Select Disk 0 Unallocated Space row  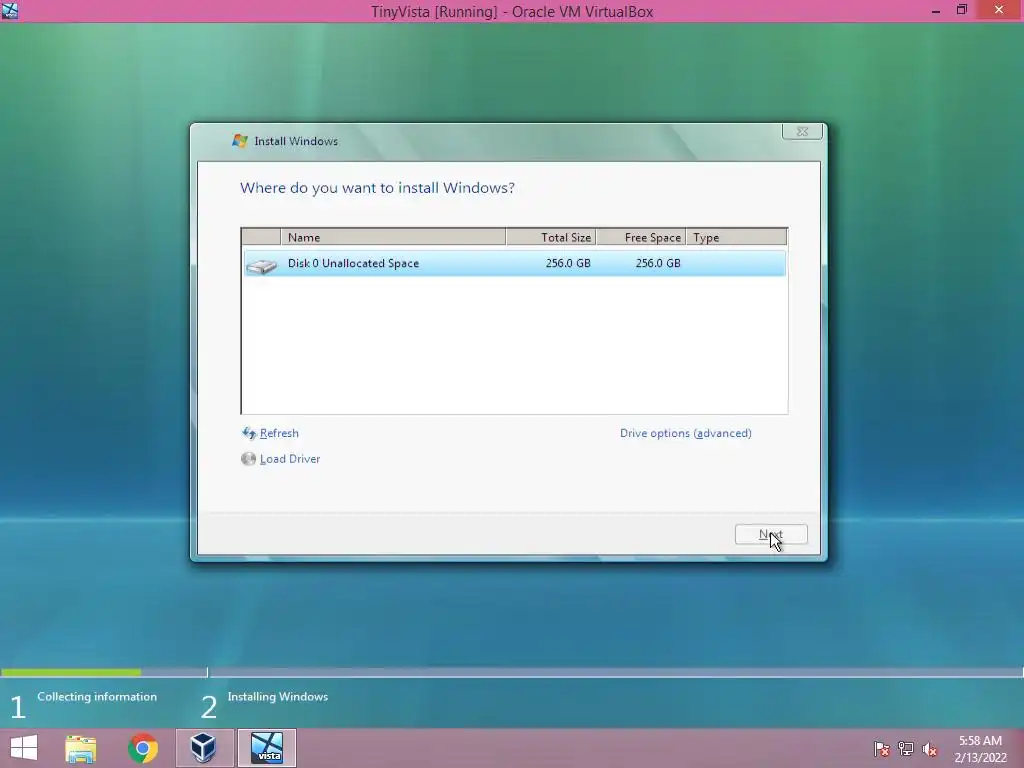515,263
